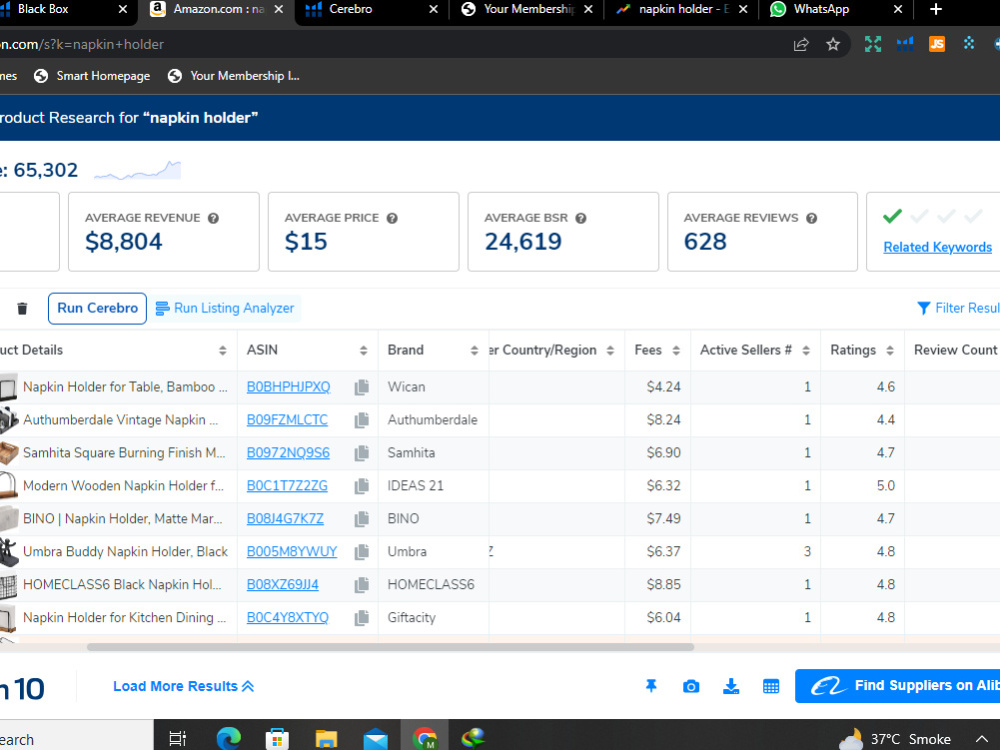Click search volume trend sparkline chart
The width and height of the screenshot is (1000, 750).
click(137, 170)
